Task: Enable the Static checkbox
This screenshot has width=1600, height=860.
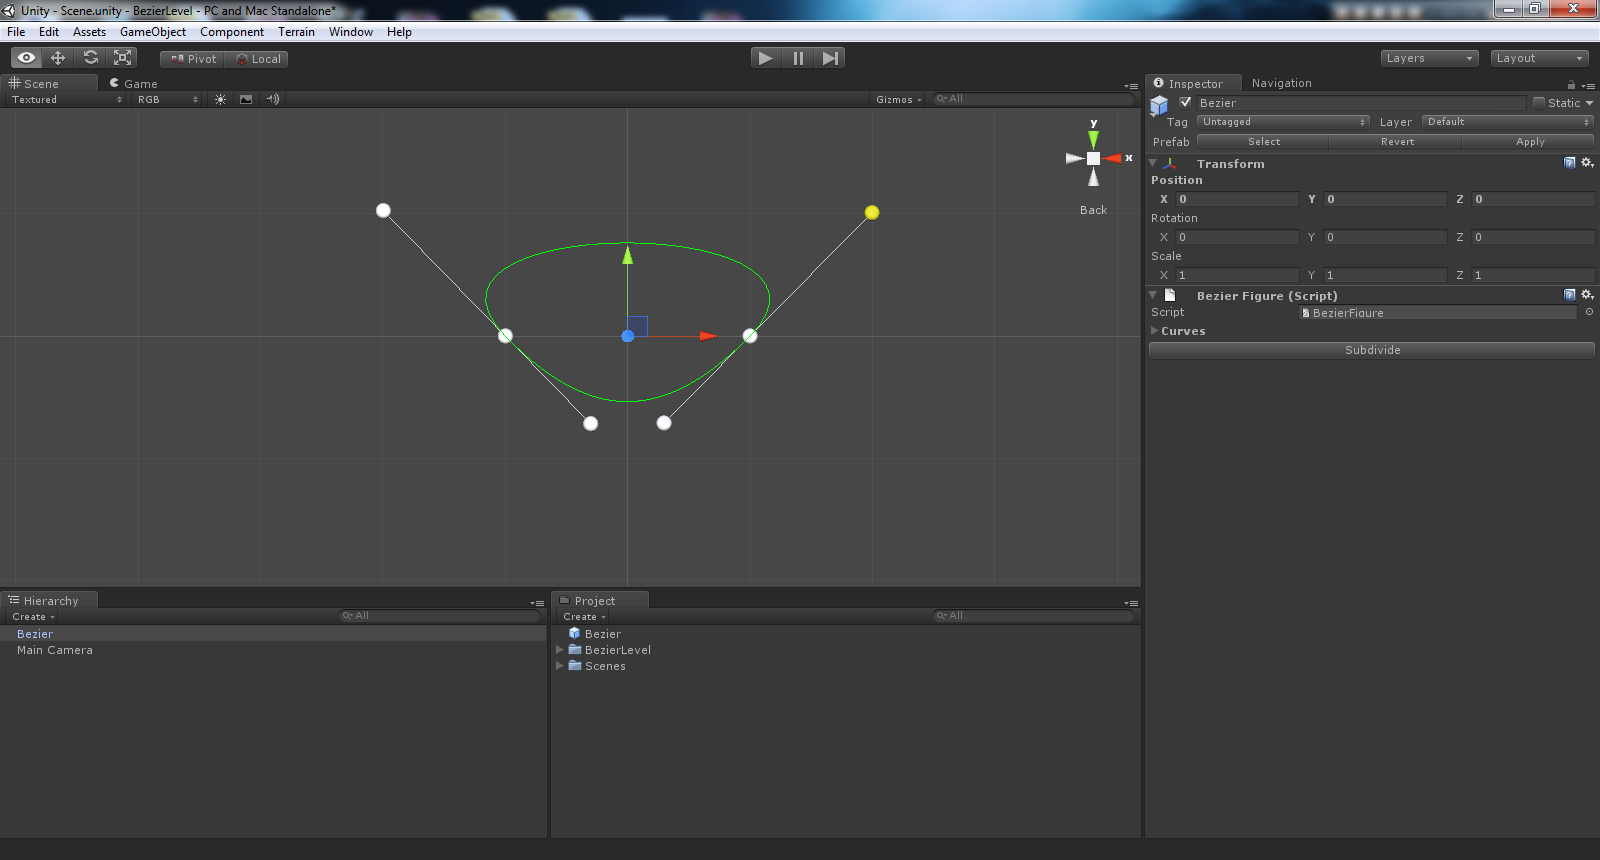Action: 1539,103
